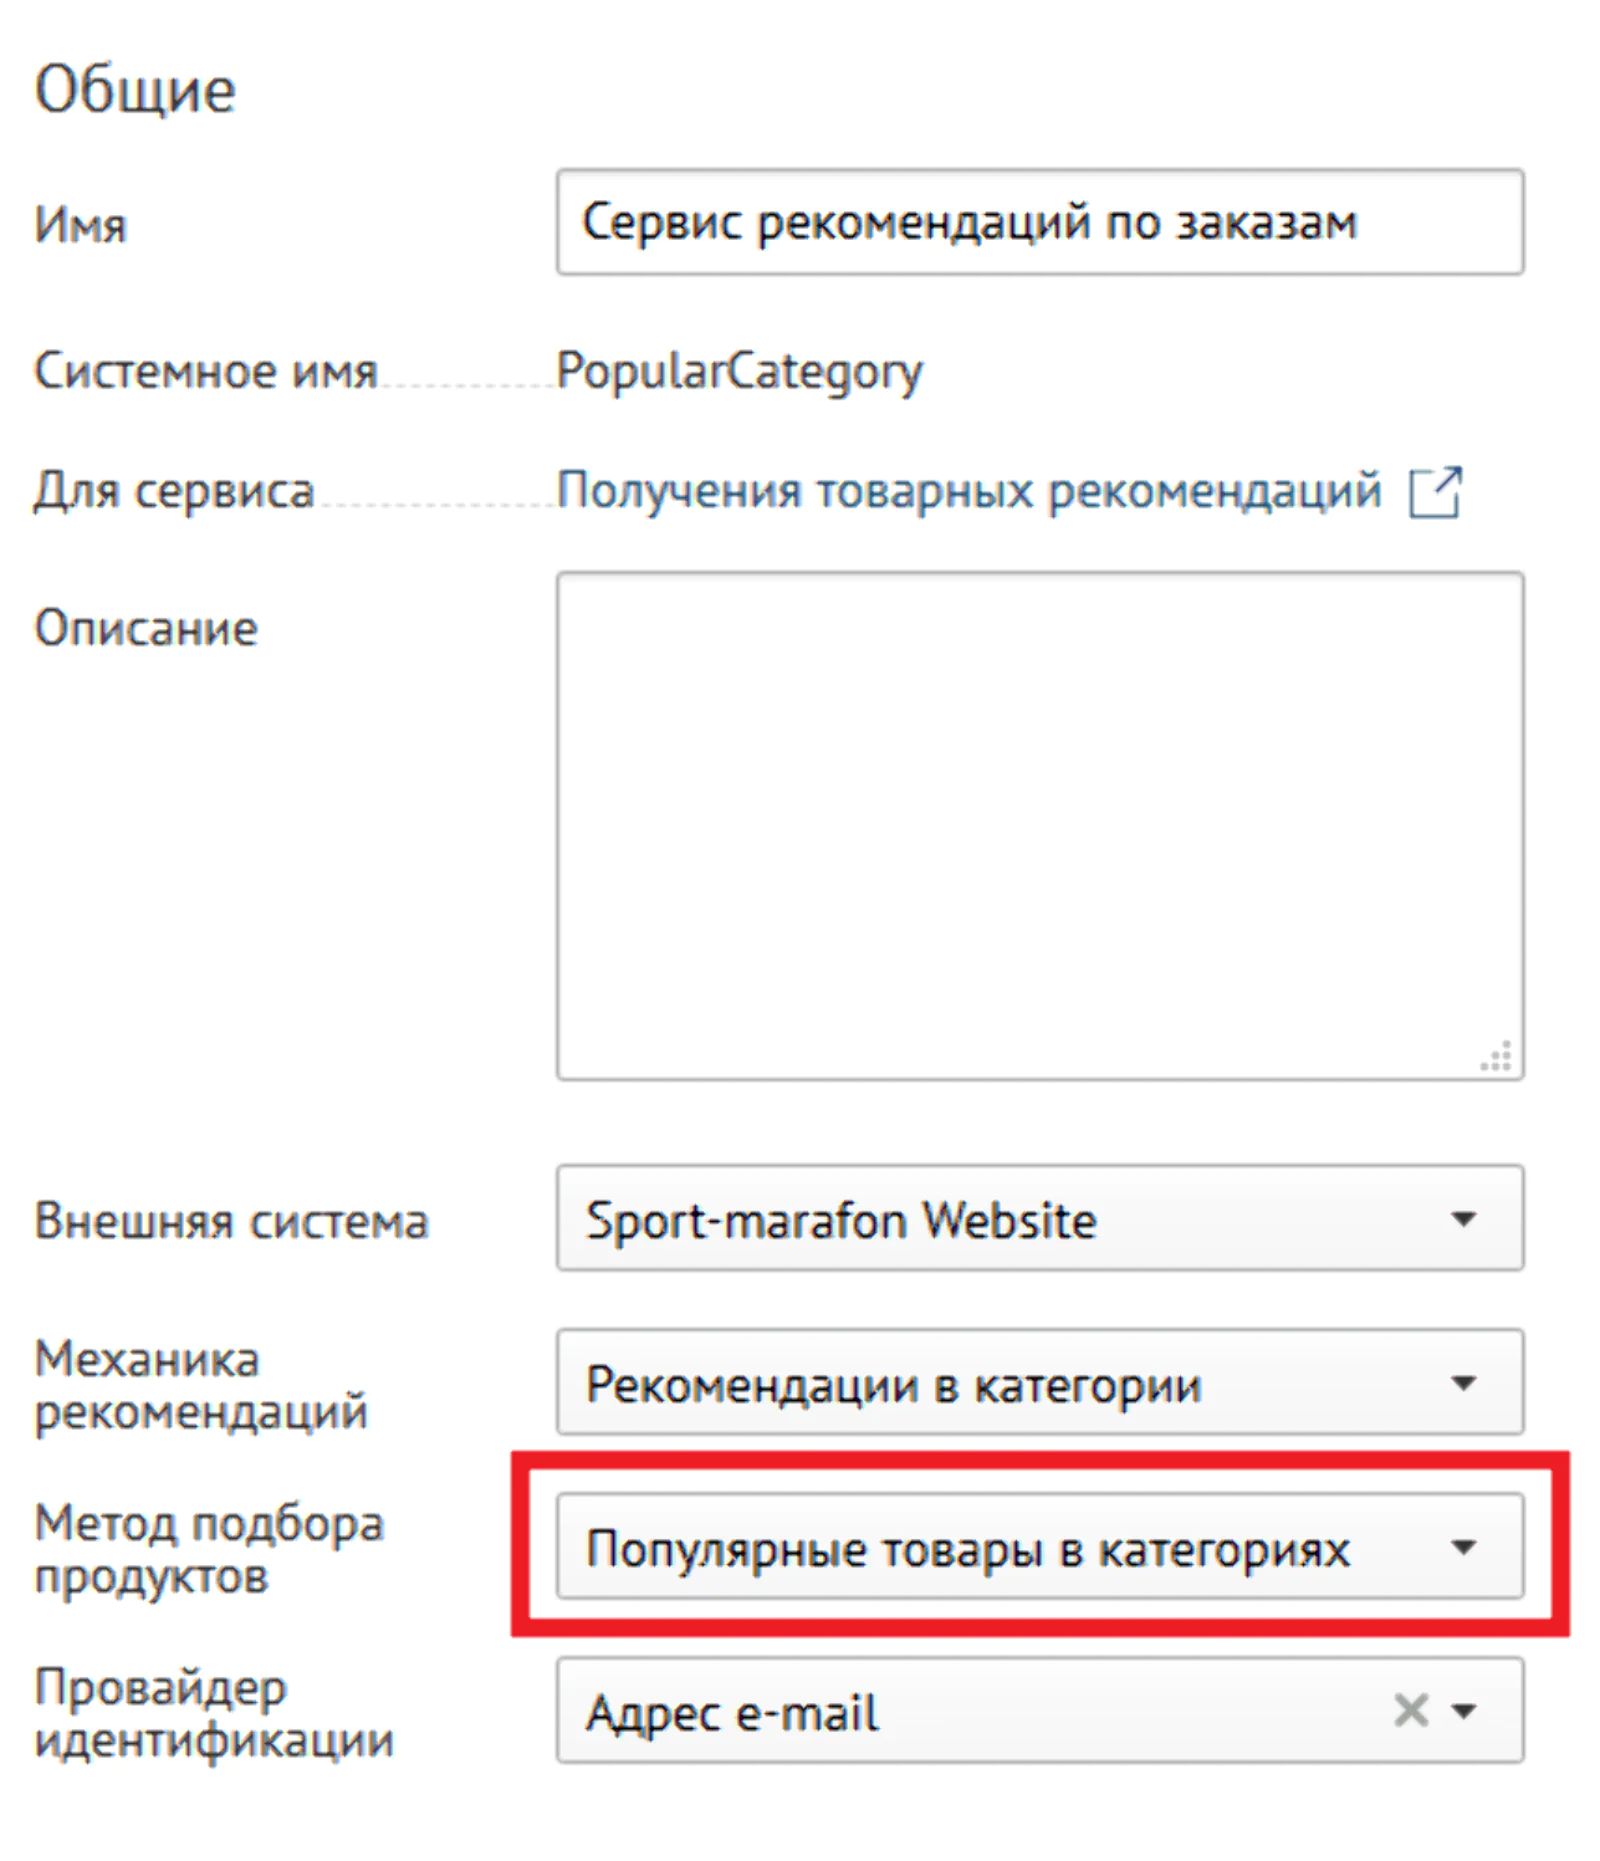Clear Адрес e-mail selection with the X icon
1600x1861 pixels.
[1410, 1710]
